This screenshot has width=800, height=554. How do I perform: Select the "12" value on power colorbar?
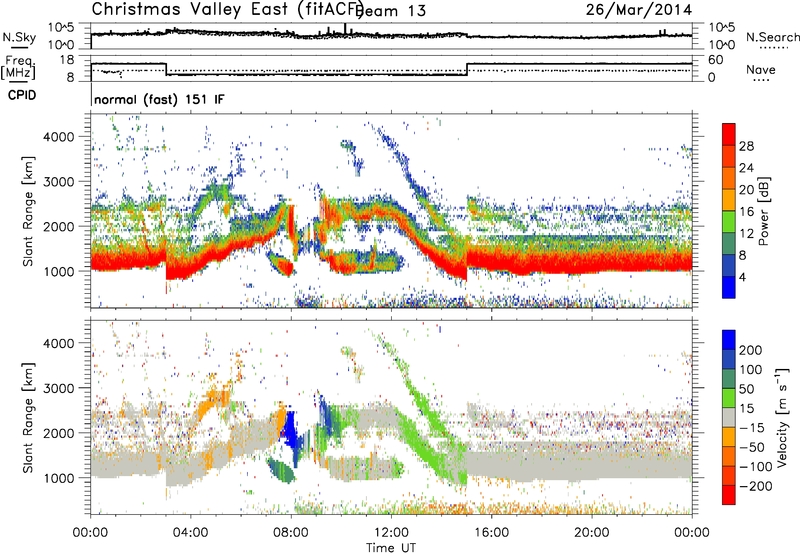(746, 234)
